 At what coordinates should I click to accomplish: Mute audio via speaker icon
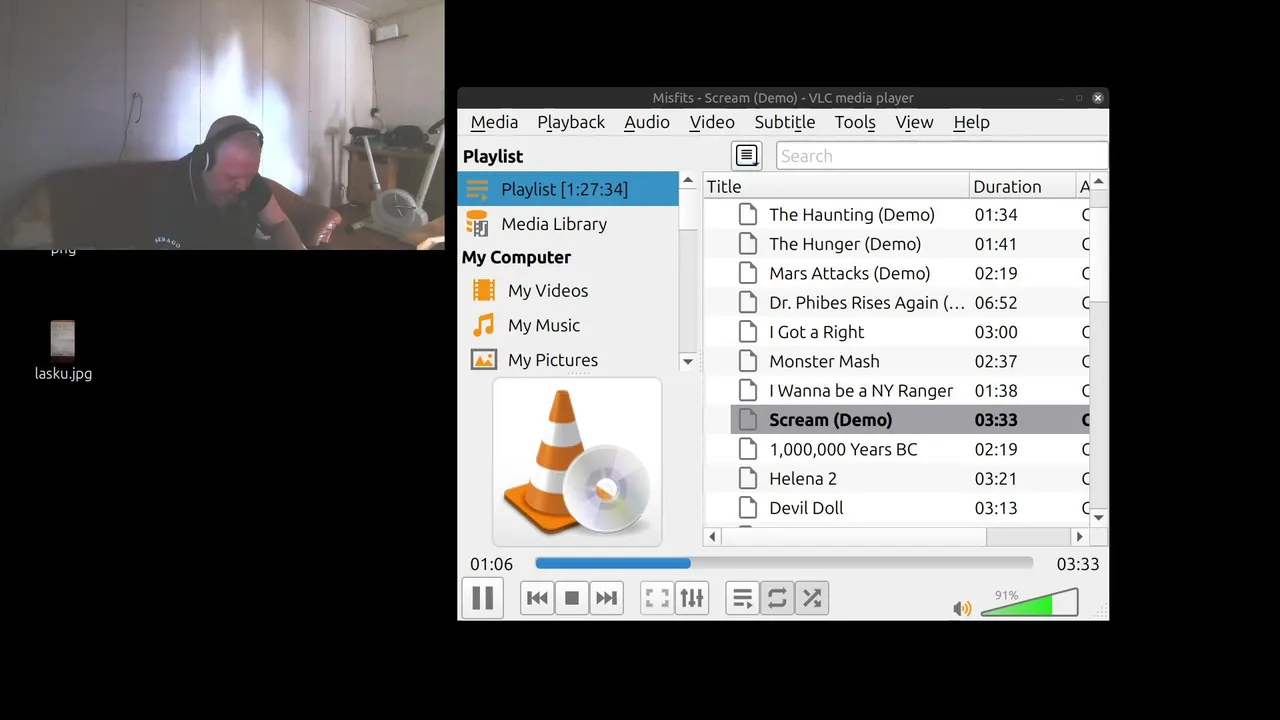pos(962,608)
